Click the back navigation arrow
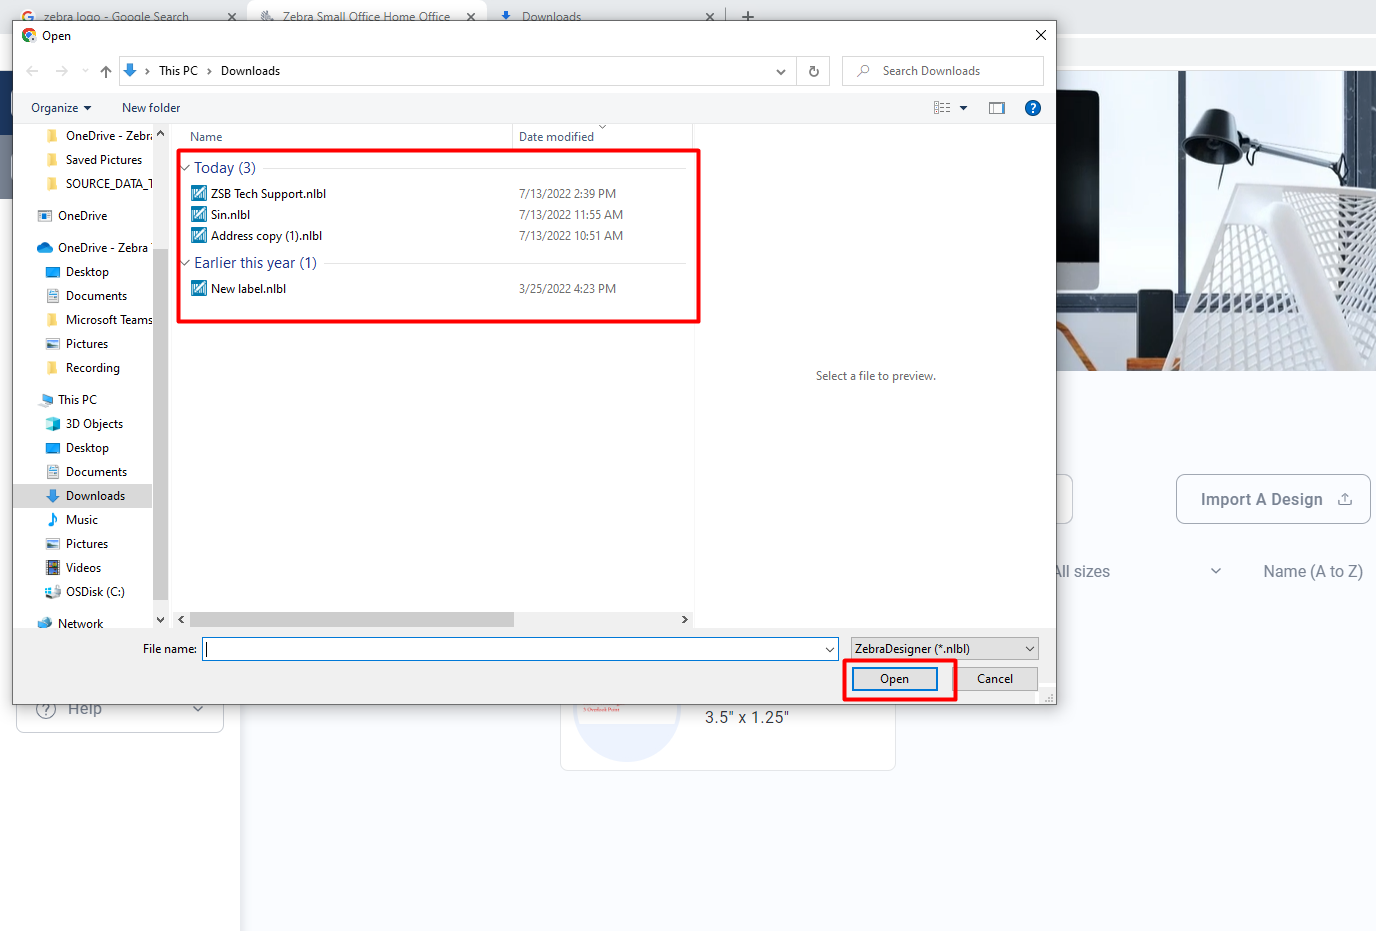Screen dimensions: 1376x931 32,70
